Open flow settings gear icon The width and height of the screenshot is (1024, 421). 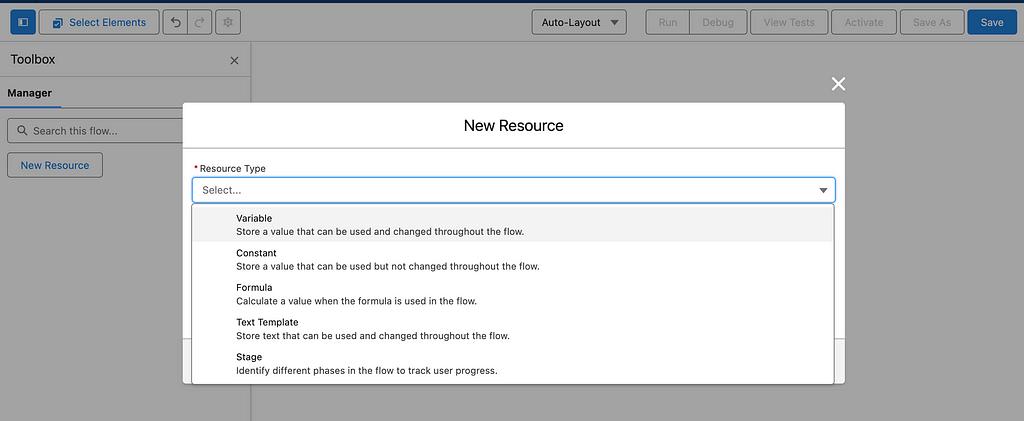pos(228,22)
